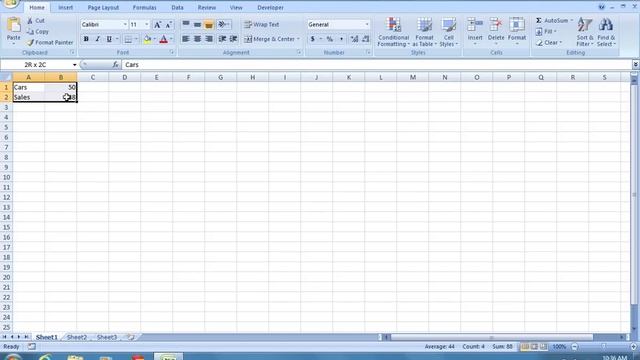
Task: Apply Accounting dollar number format
Action: [312, 39]
